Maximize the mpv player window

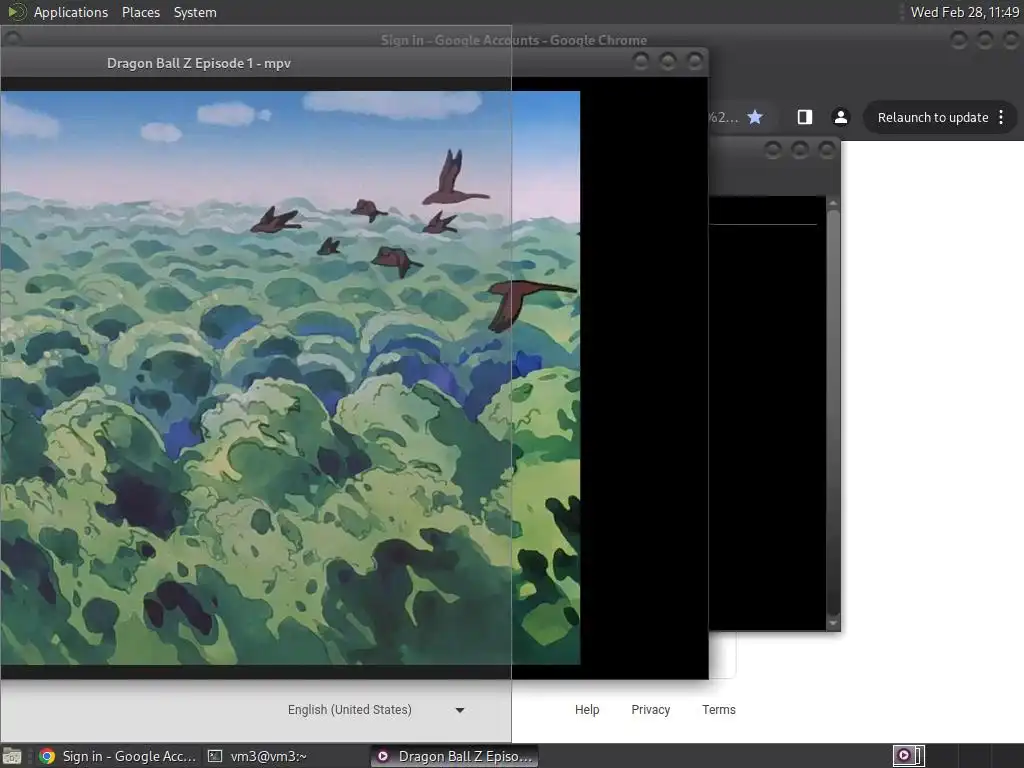tap(667, 61)
